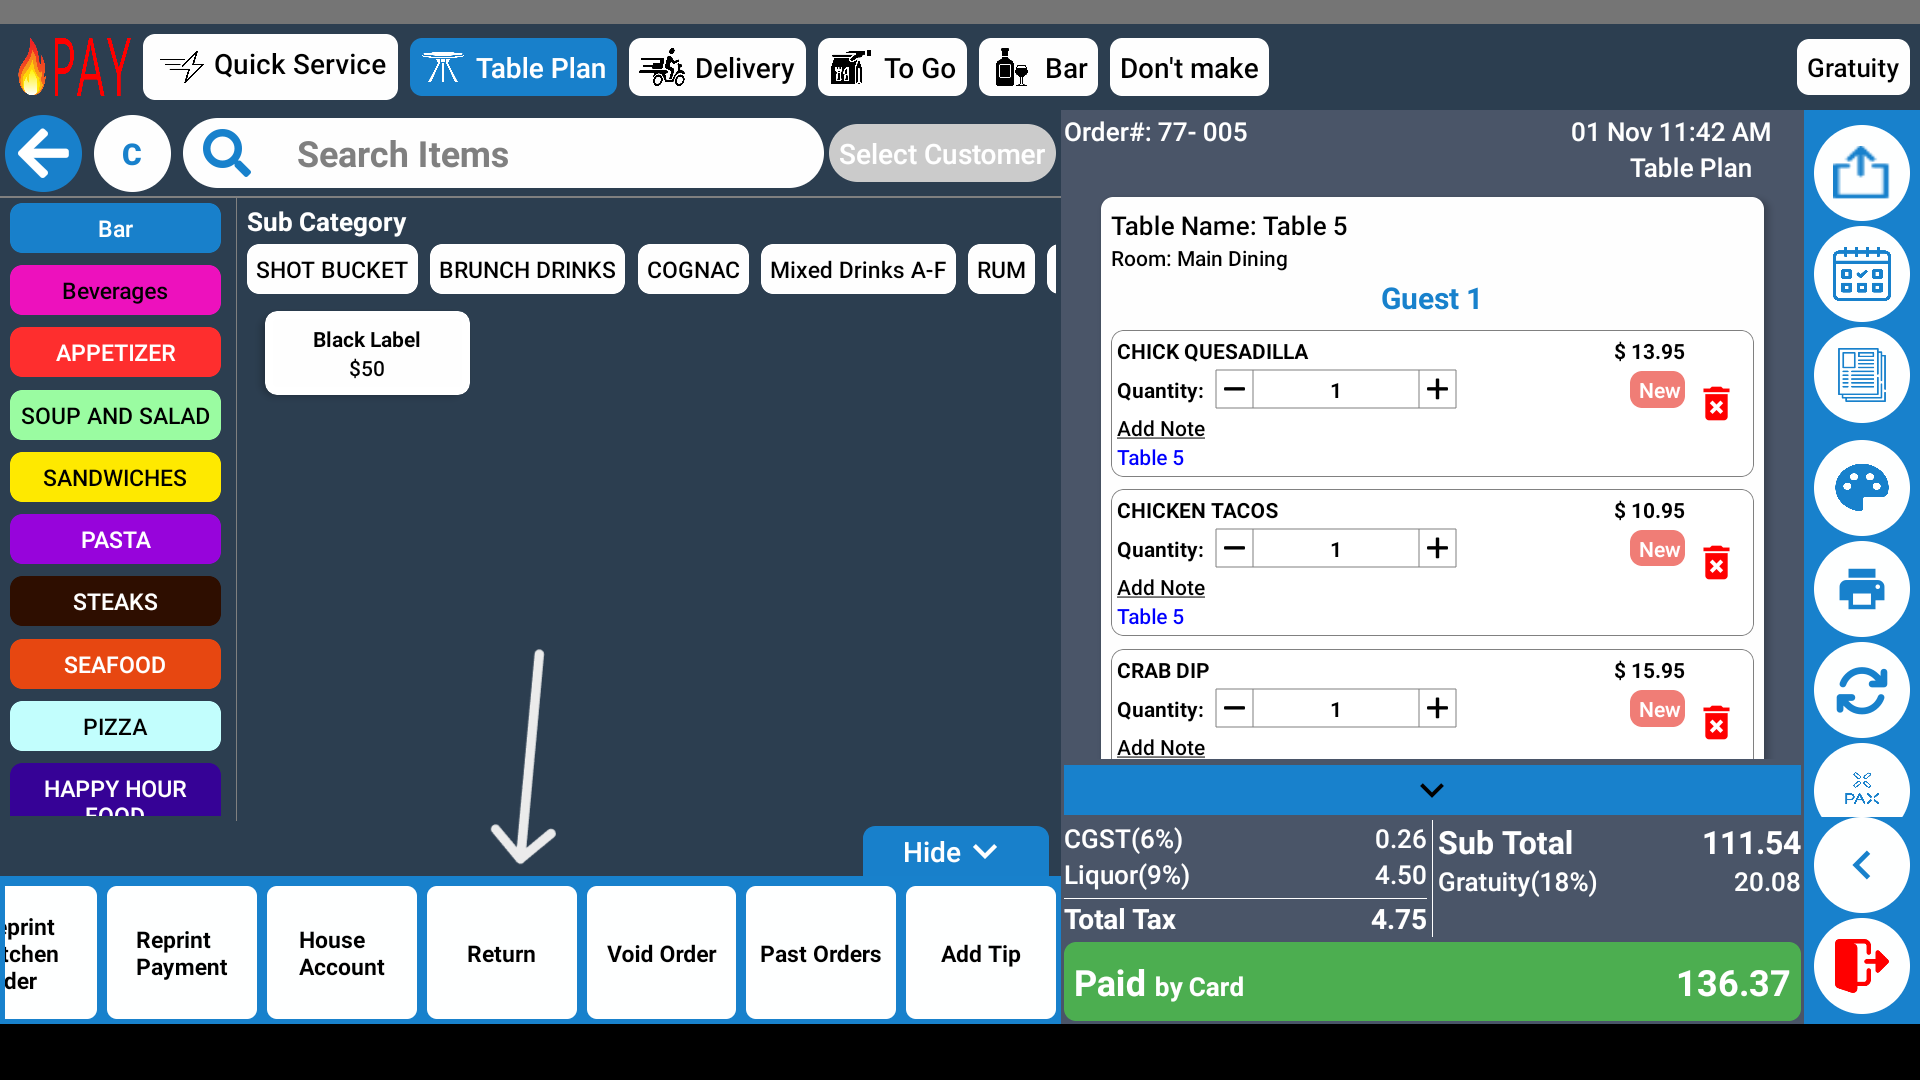Expand order list using down chevron bar

coord(1431,790)
